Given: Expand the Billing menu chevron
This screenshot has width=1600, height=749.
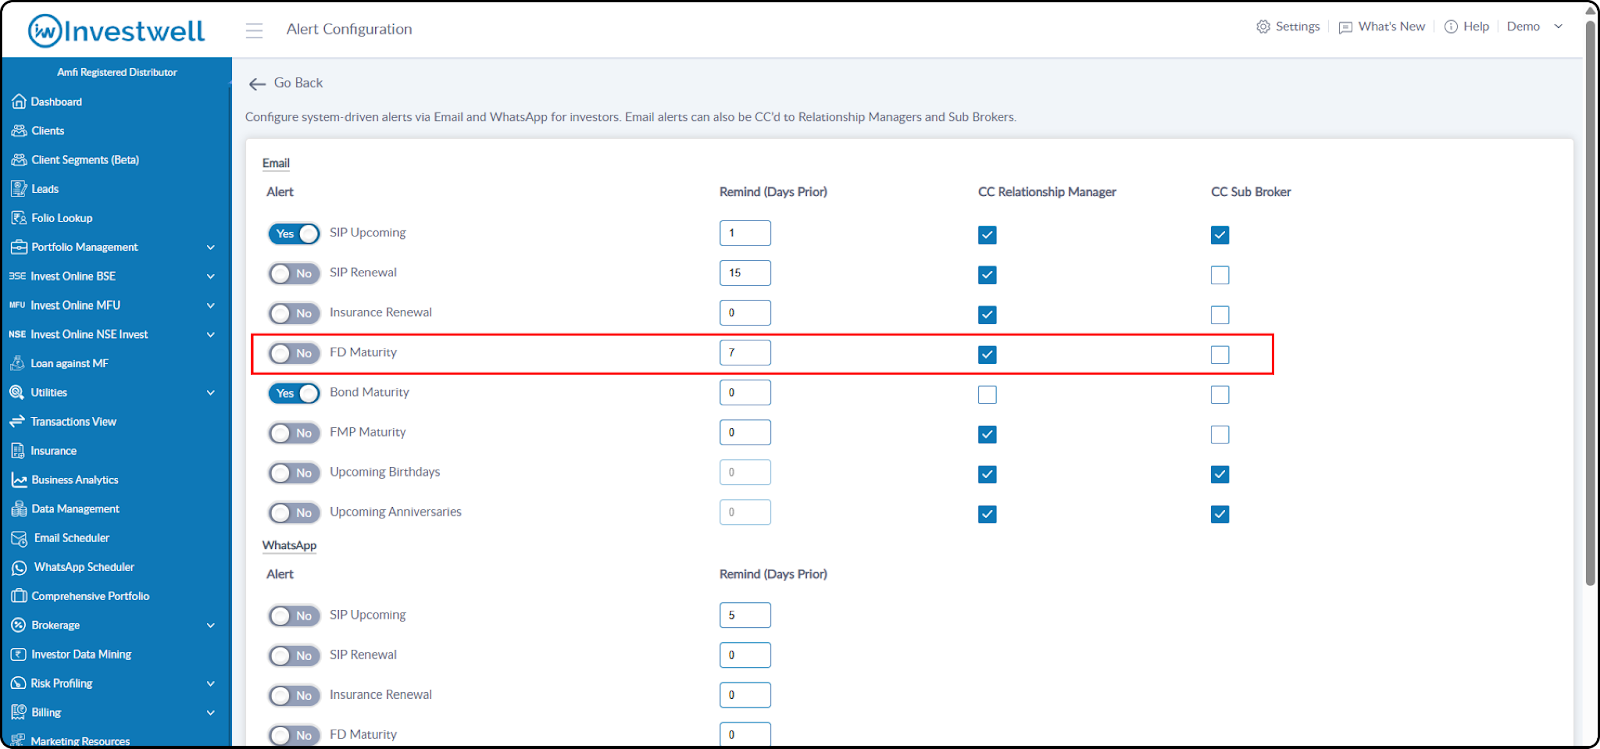Looking at the screenshot, I should (211, 713).
